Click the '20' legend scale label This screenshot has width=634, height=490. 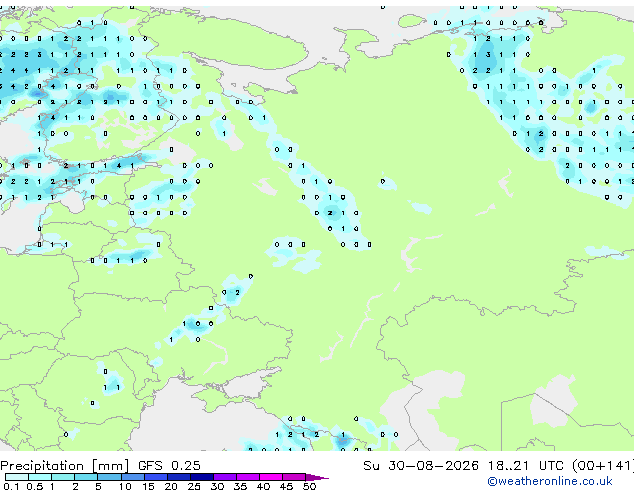pos(171,486)
